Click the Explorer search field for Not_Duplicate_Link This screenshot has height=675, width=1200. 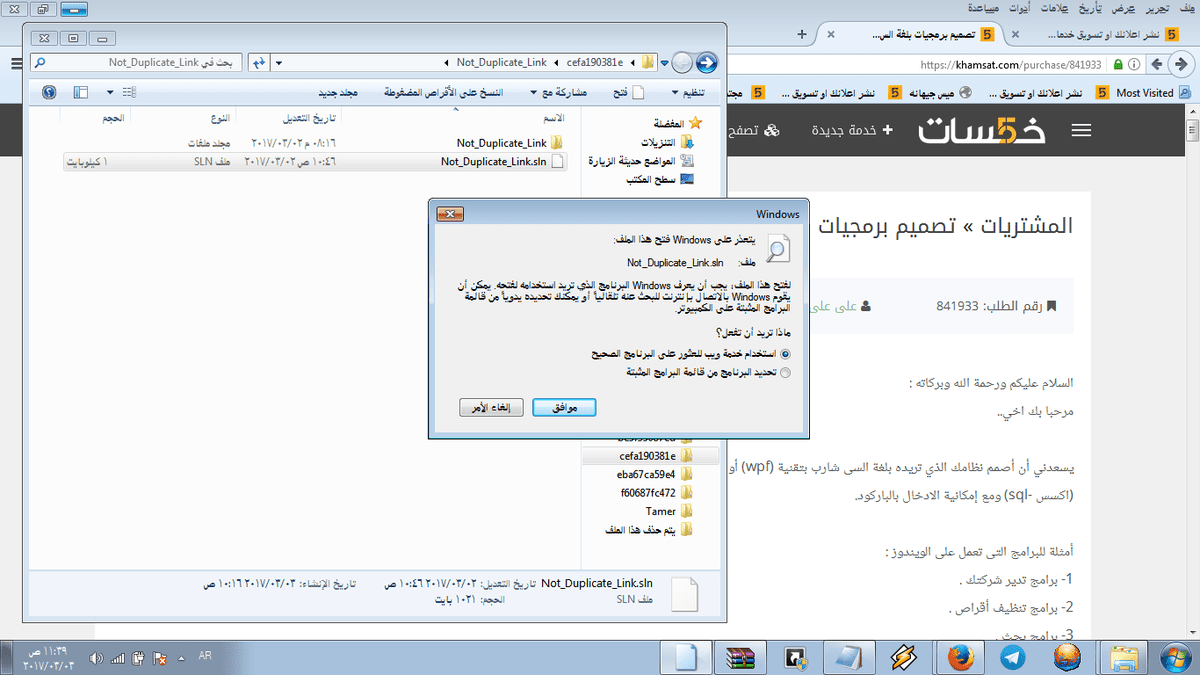point(137,62)
